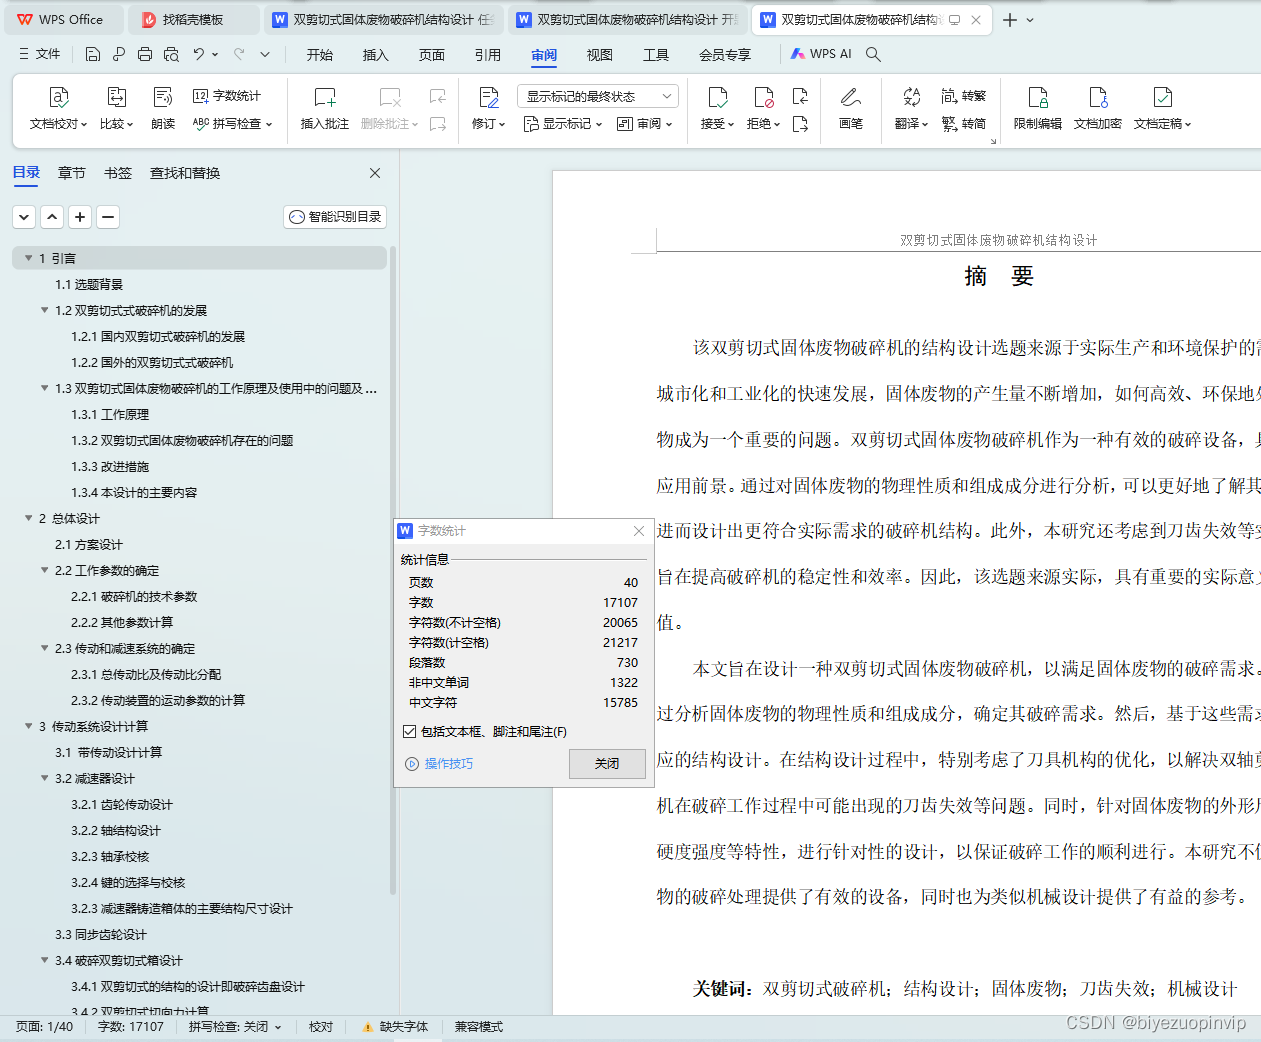Click the Save icon in quick toolbar
Viewport: 1261px width, 1042px height.
coord(93,54)
